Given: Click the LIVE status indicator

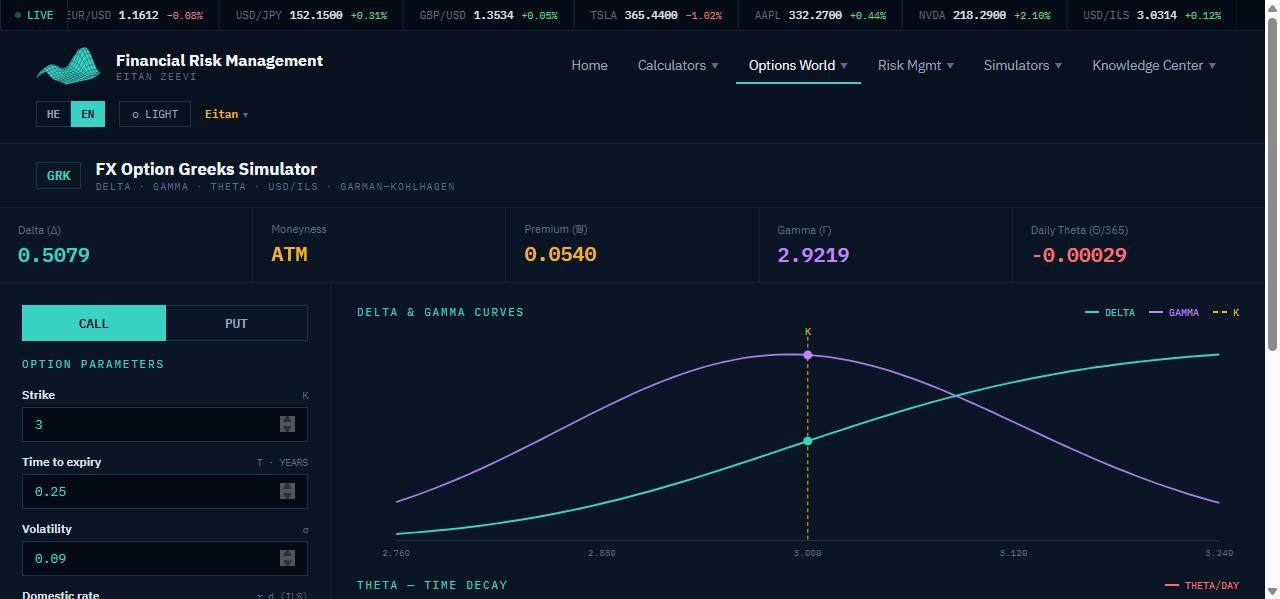Looking at the screenshot, I should point(35,16).
